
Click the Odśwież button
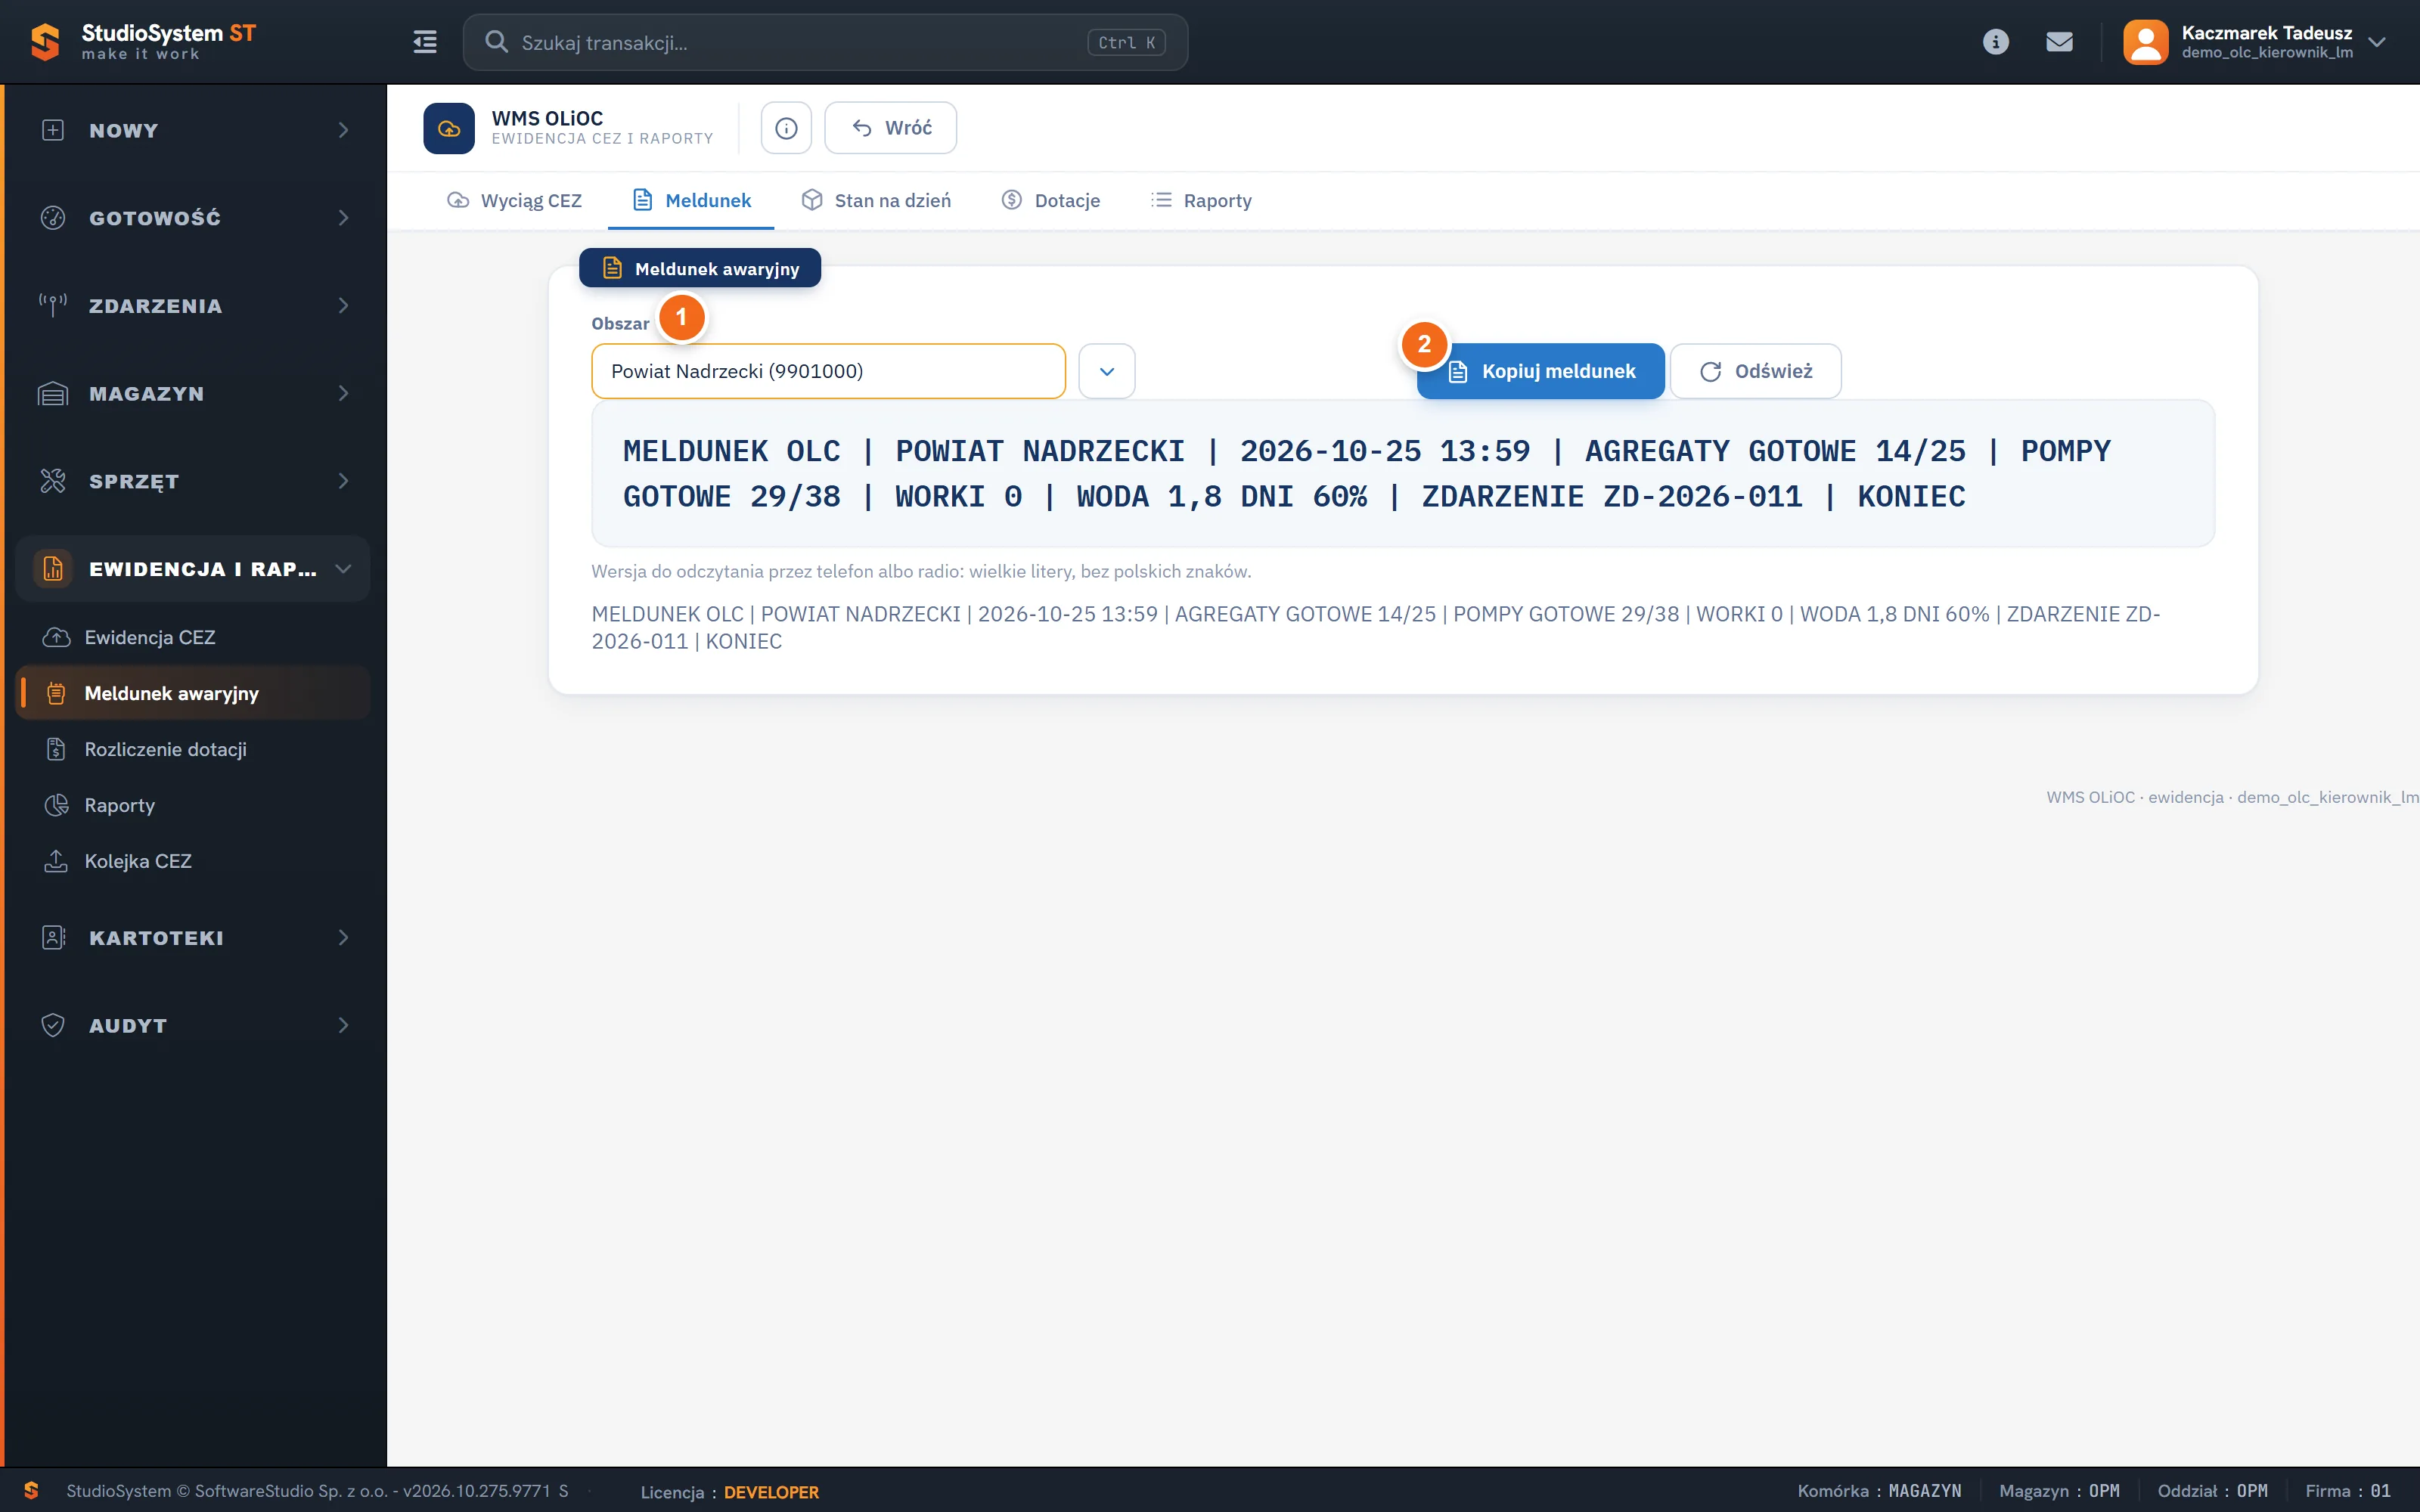(1755, 371)
